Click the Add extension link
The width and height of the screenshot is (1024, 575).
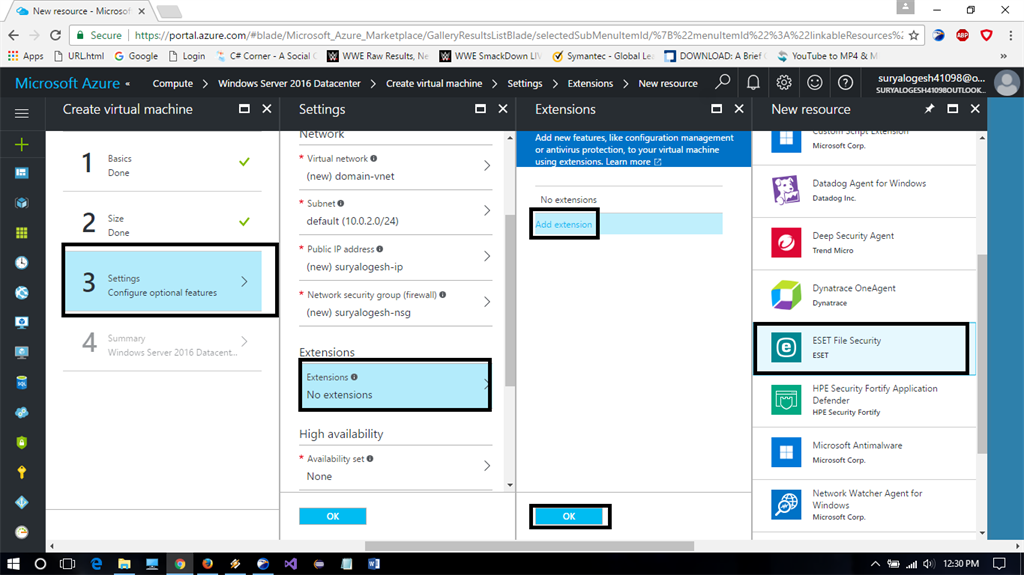(564, 224)
